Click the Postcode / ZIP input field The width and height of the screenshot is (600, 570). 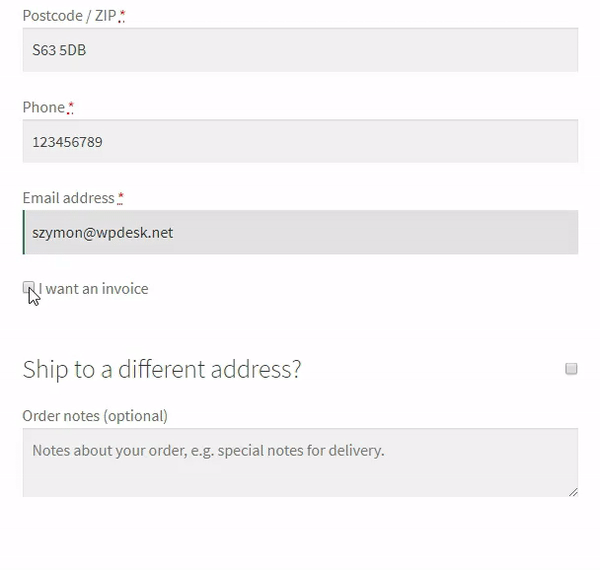[x=300, y=50]
